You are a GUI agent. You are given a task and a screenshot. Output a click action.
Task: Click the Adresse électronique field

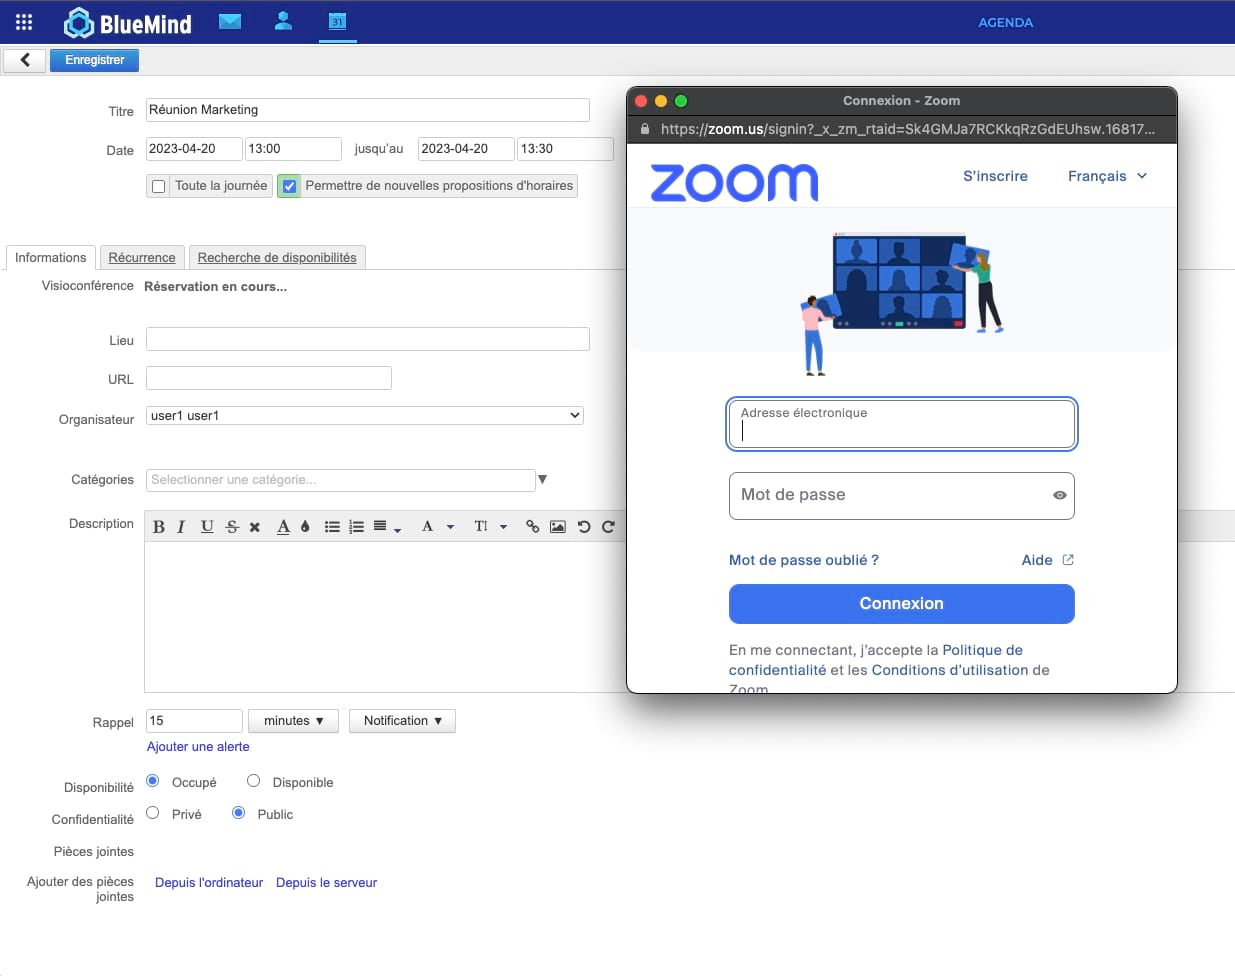[x=902, y=424]
